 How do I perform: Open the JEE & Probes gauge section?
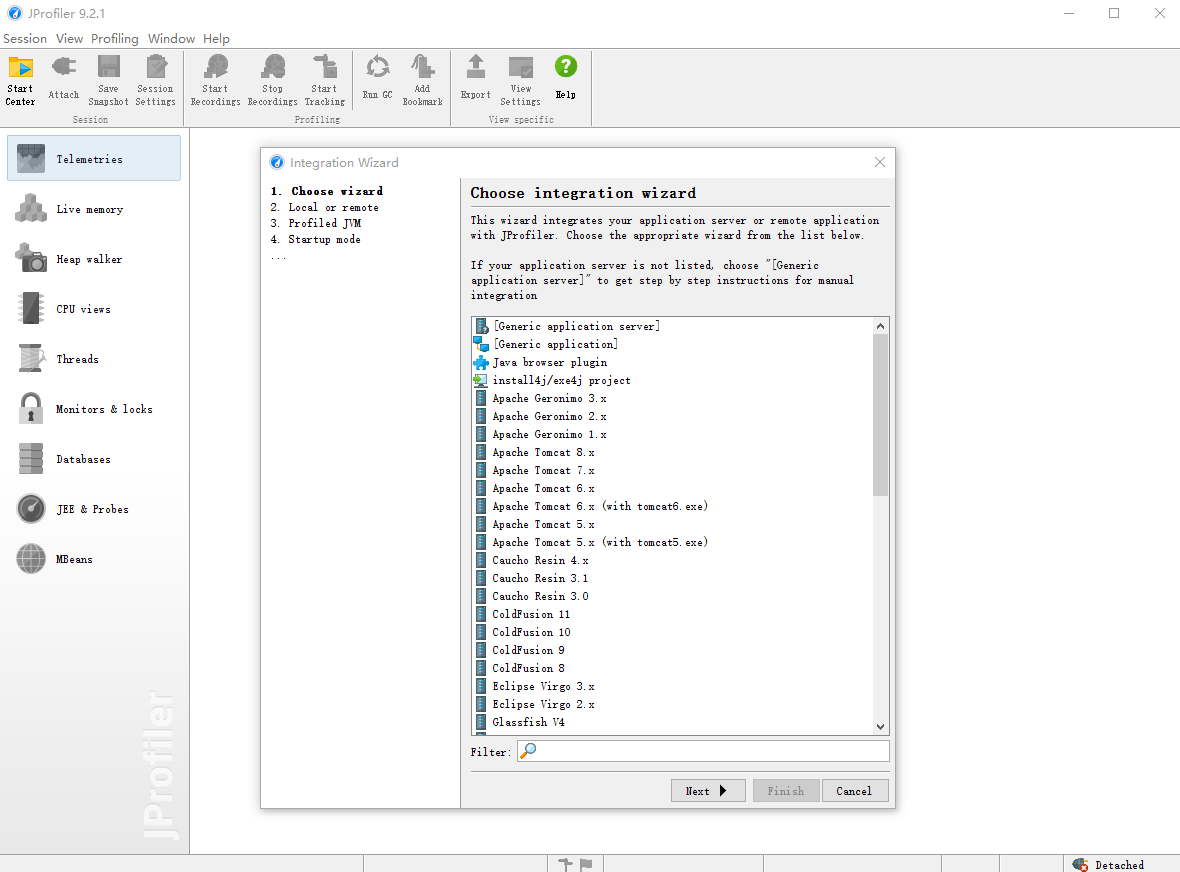pos(94,509)
